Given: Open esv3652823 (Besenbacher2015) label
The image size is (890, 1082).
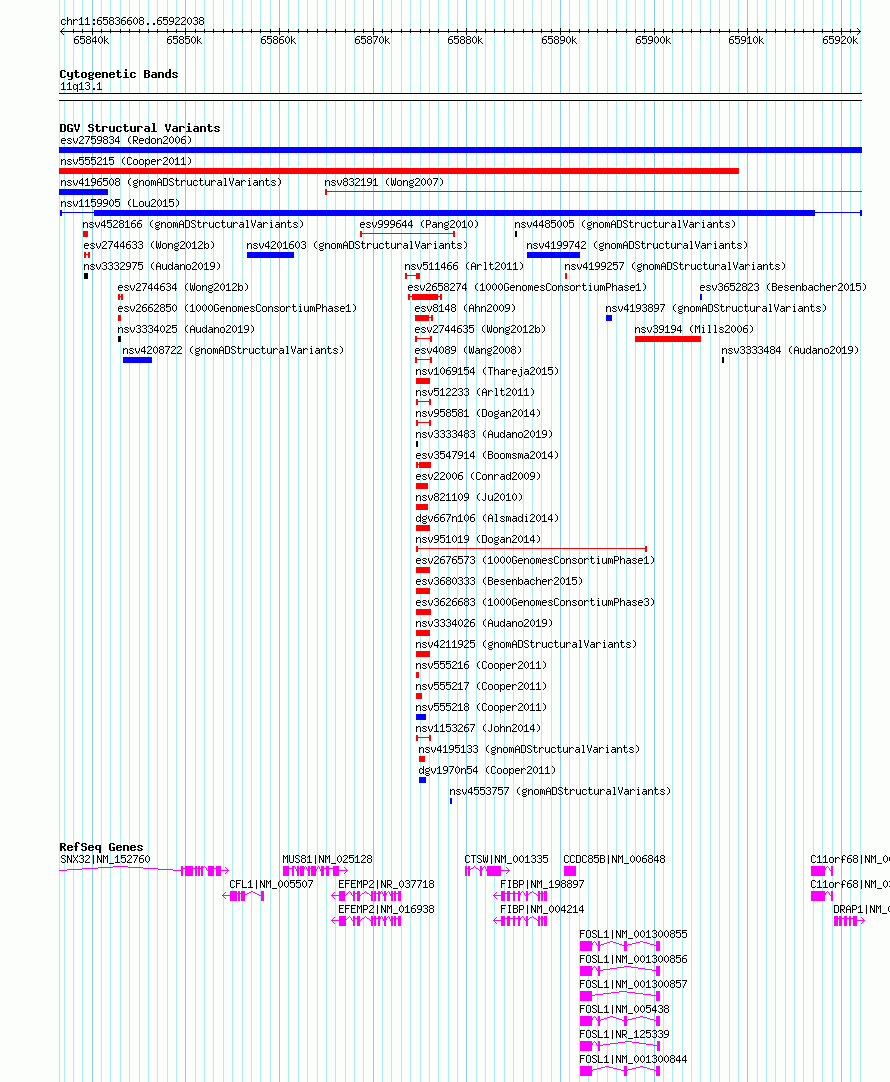Looking at the screenshot, I should [783, 287].
